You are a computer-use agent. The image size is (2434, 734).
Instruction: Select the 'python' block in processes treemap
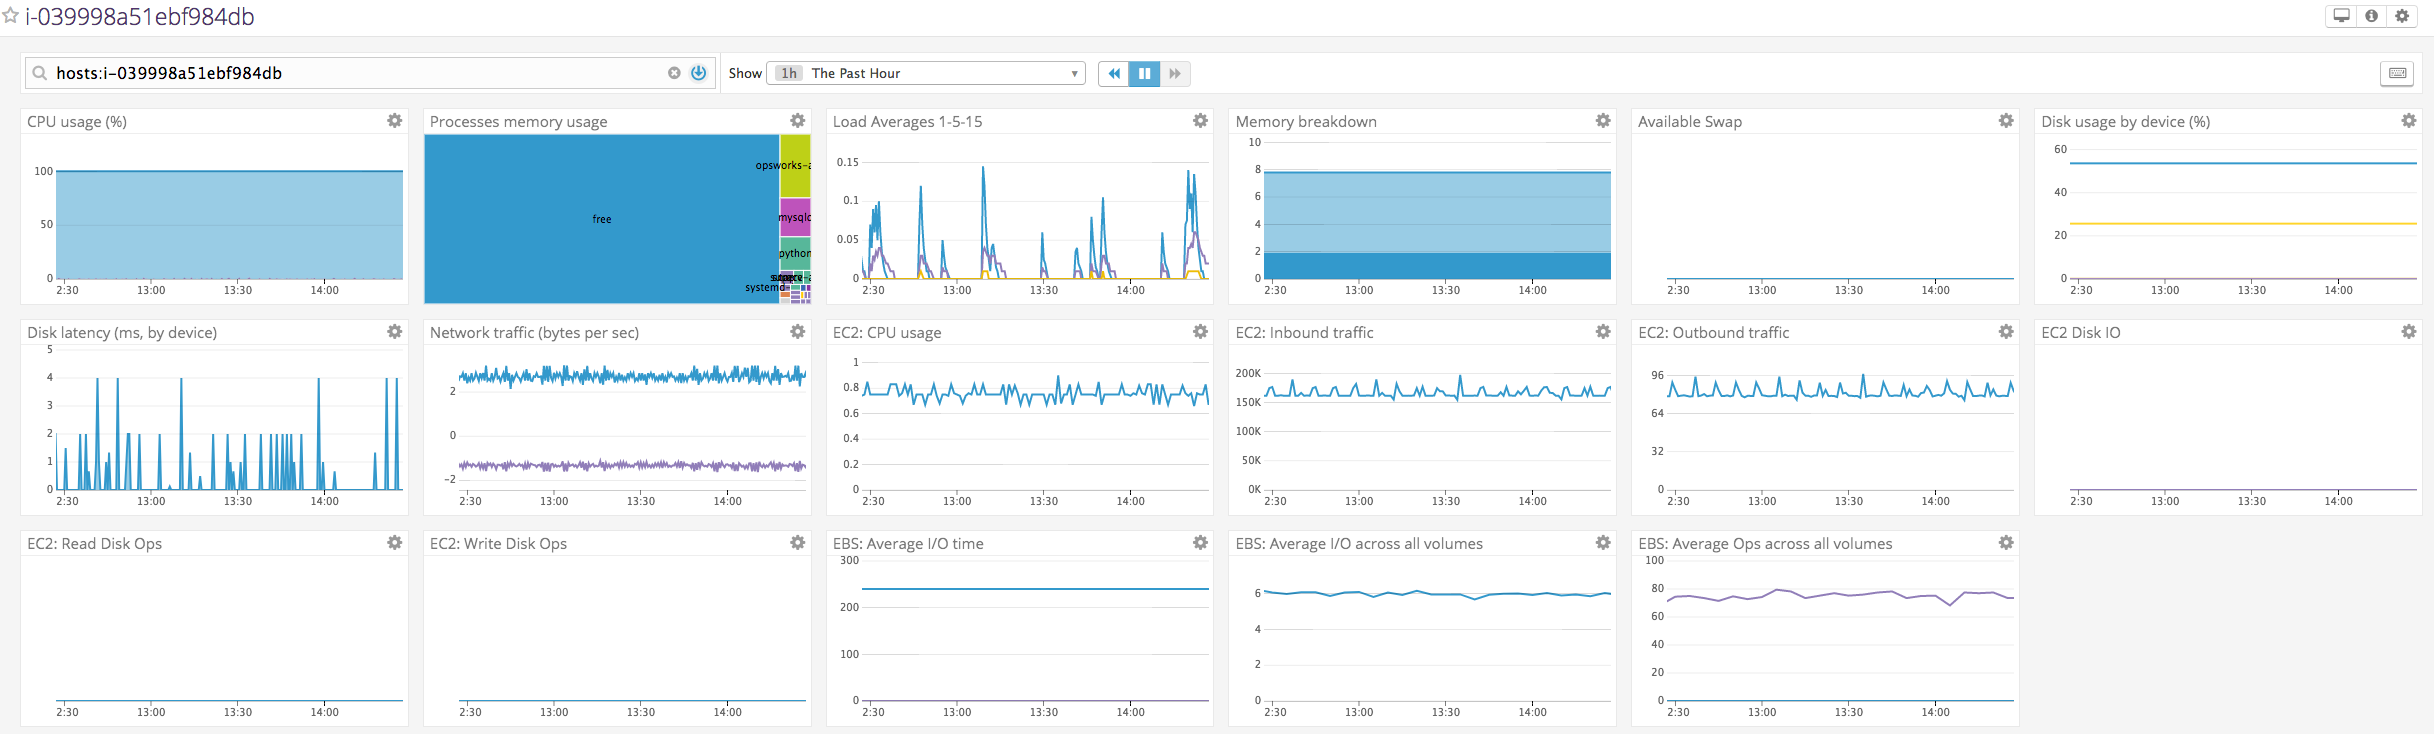pos(795,253)
